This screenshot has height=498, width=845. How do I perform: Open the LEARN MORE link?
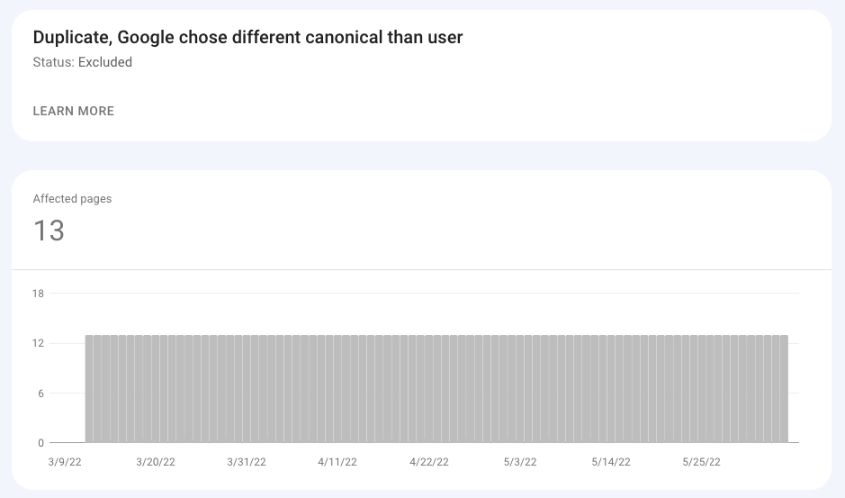(x=73, y=111)
